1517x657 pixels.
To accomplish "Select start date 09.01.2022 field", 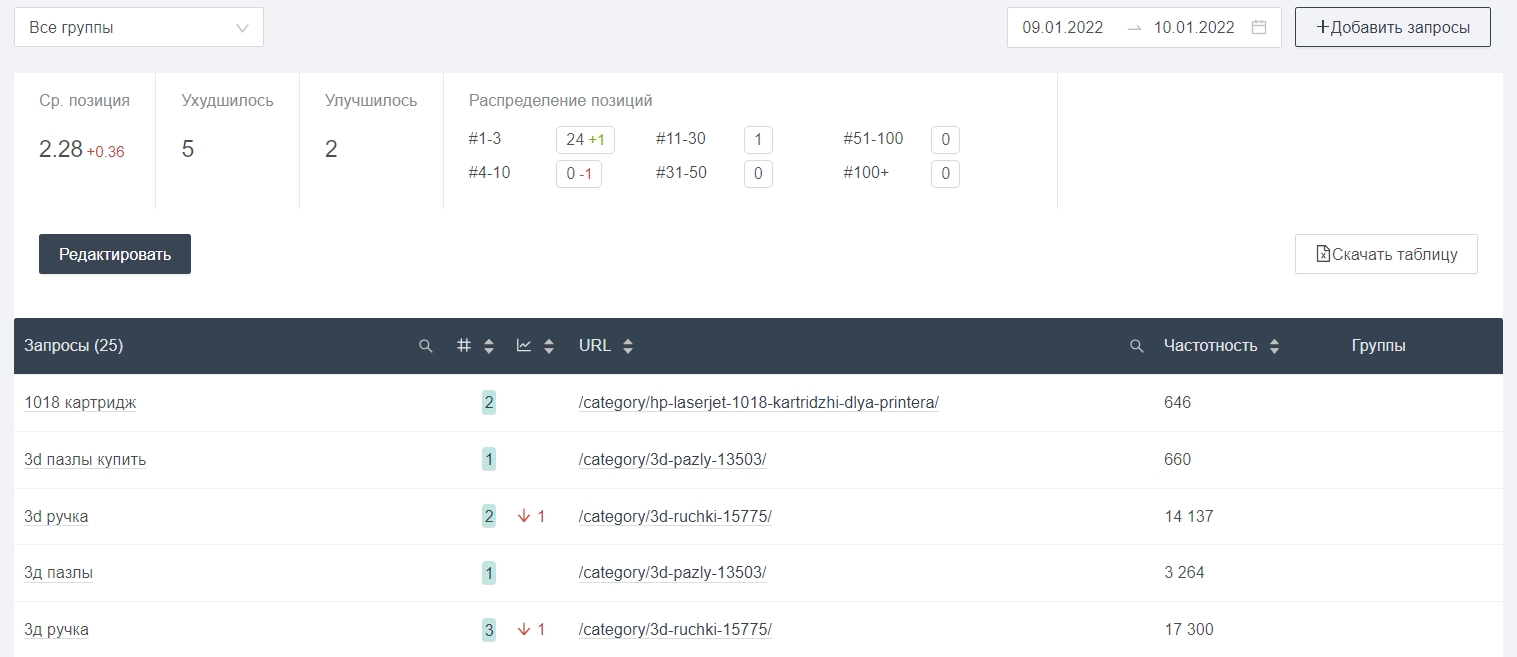I will [1062, 28].
